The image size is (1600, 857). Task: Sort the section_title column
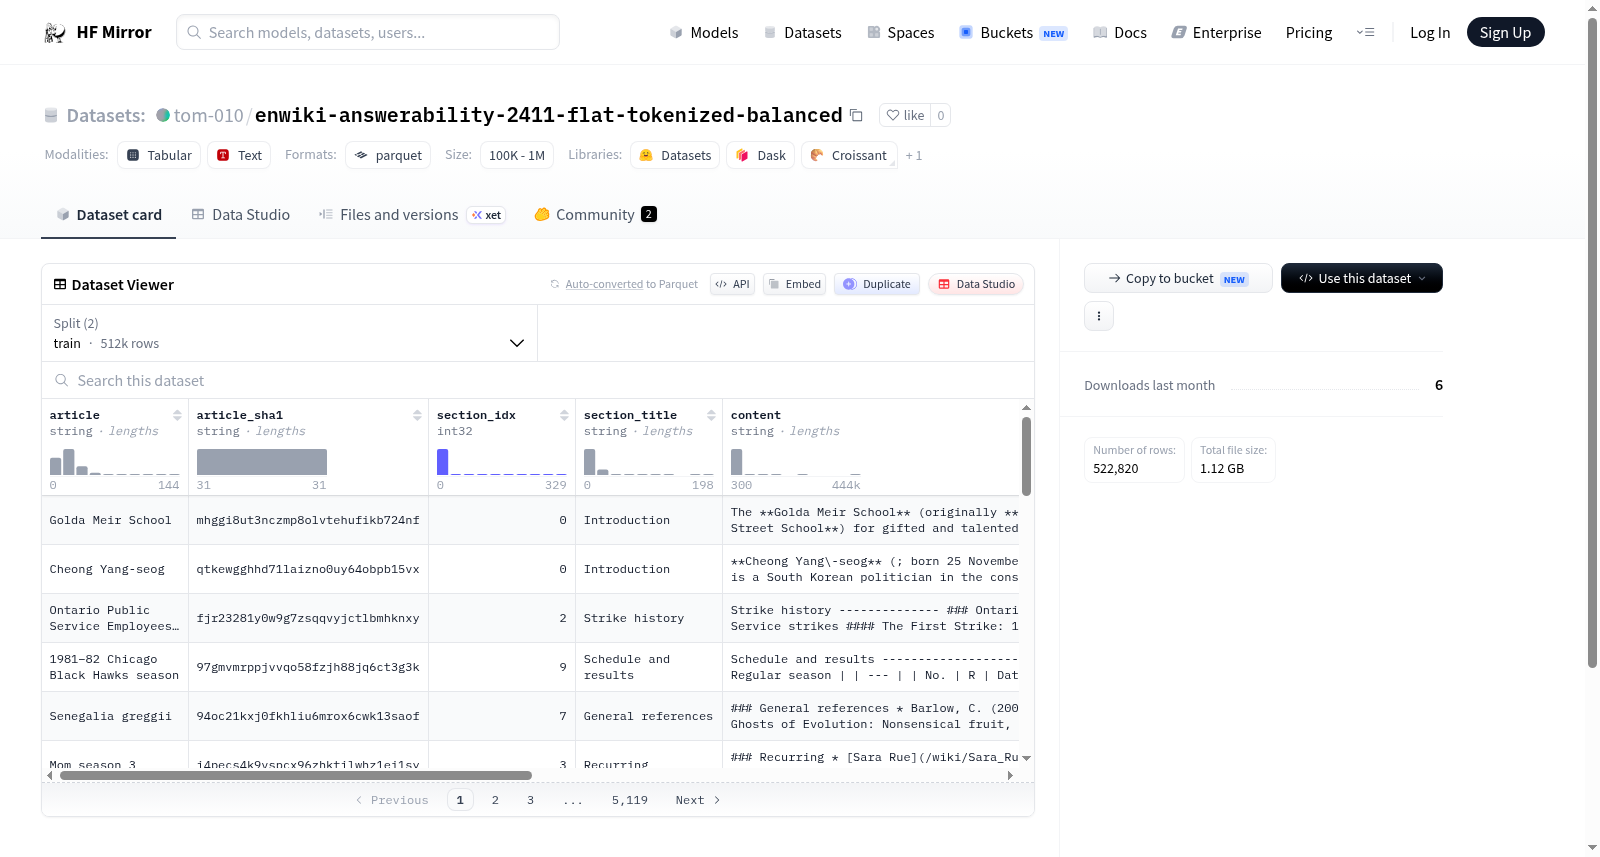[x=711, y=415]
